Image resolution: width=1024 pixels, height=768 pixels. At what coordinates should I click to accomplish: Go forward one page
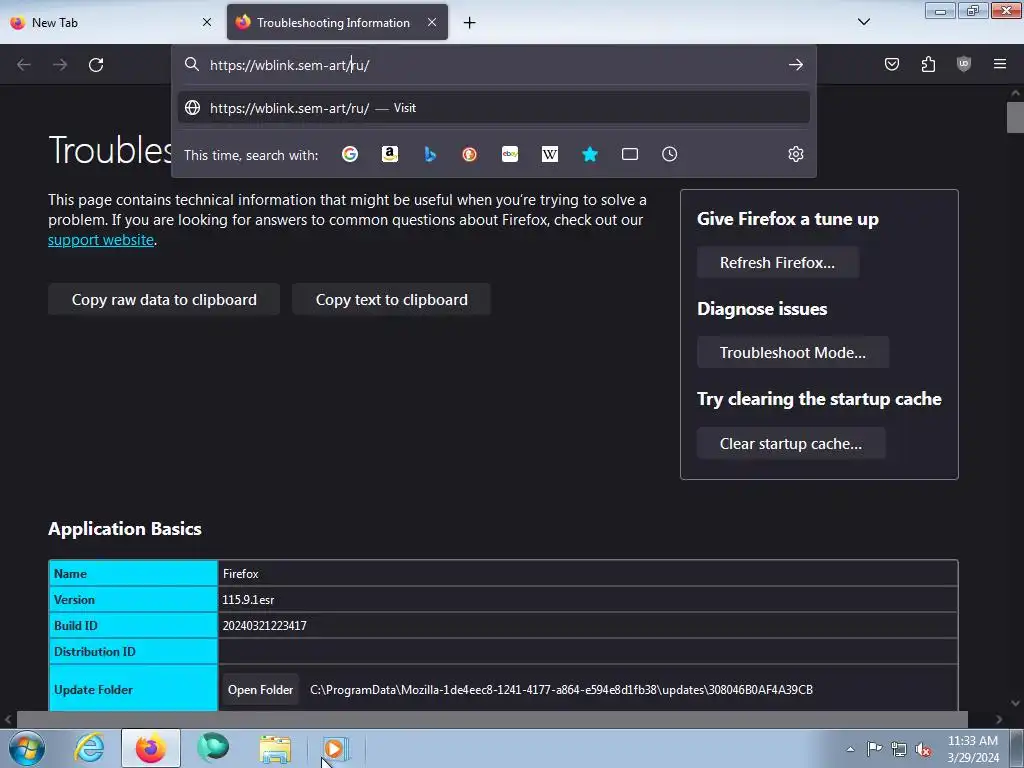[60, 65]
